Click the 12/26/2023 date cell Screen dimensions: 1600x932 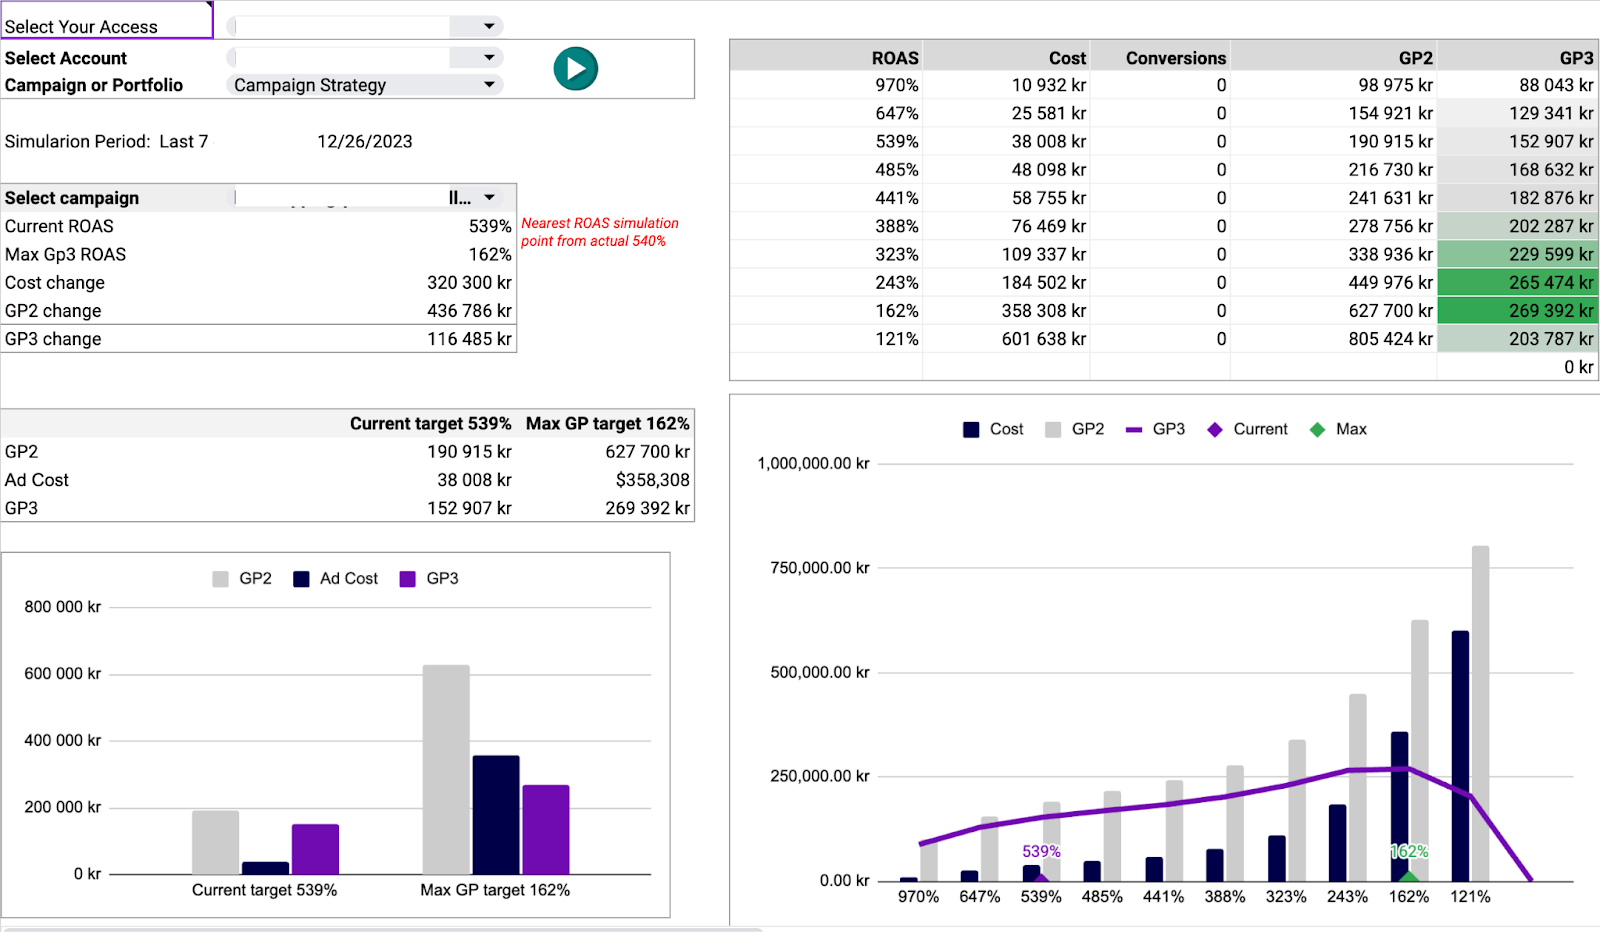point(365,141)
